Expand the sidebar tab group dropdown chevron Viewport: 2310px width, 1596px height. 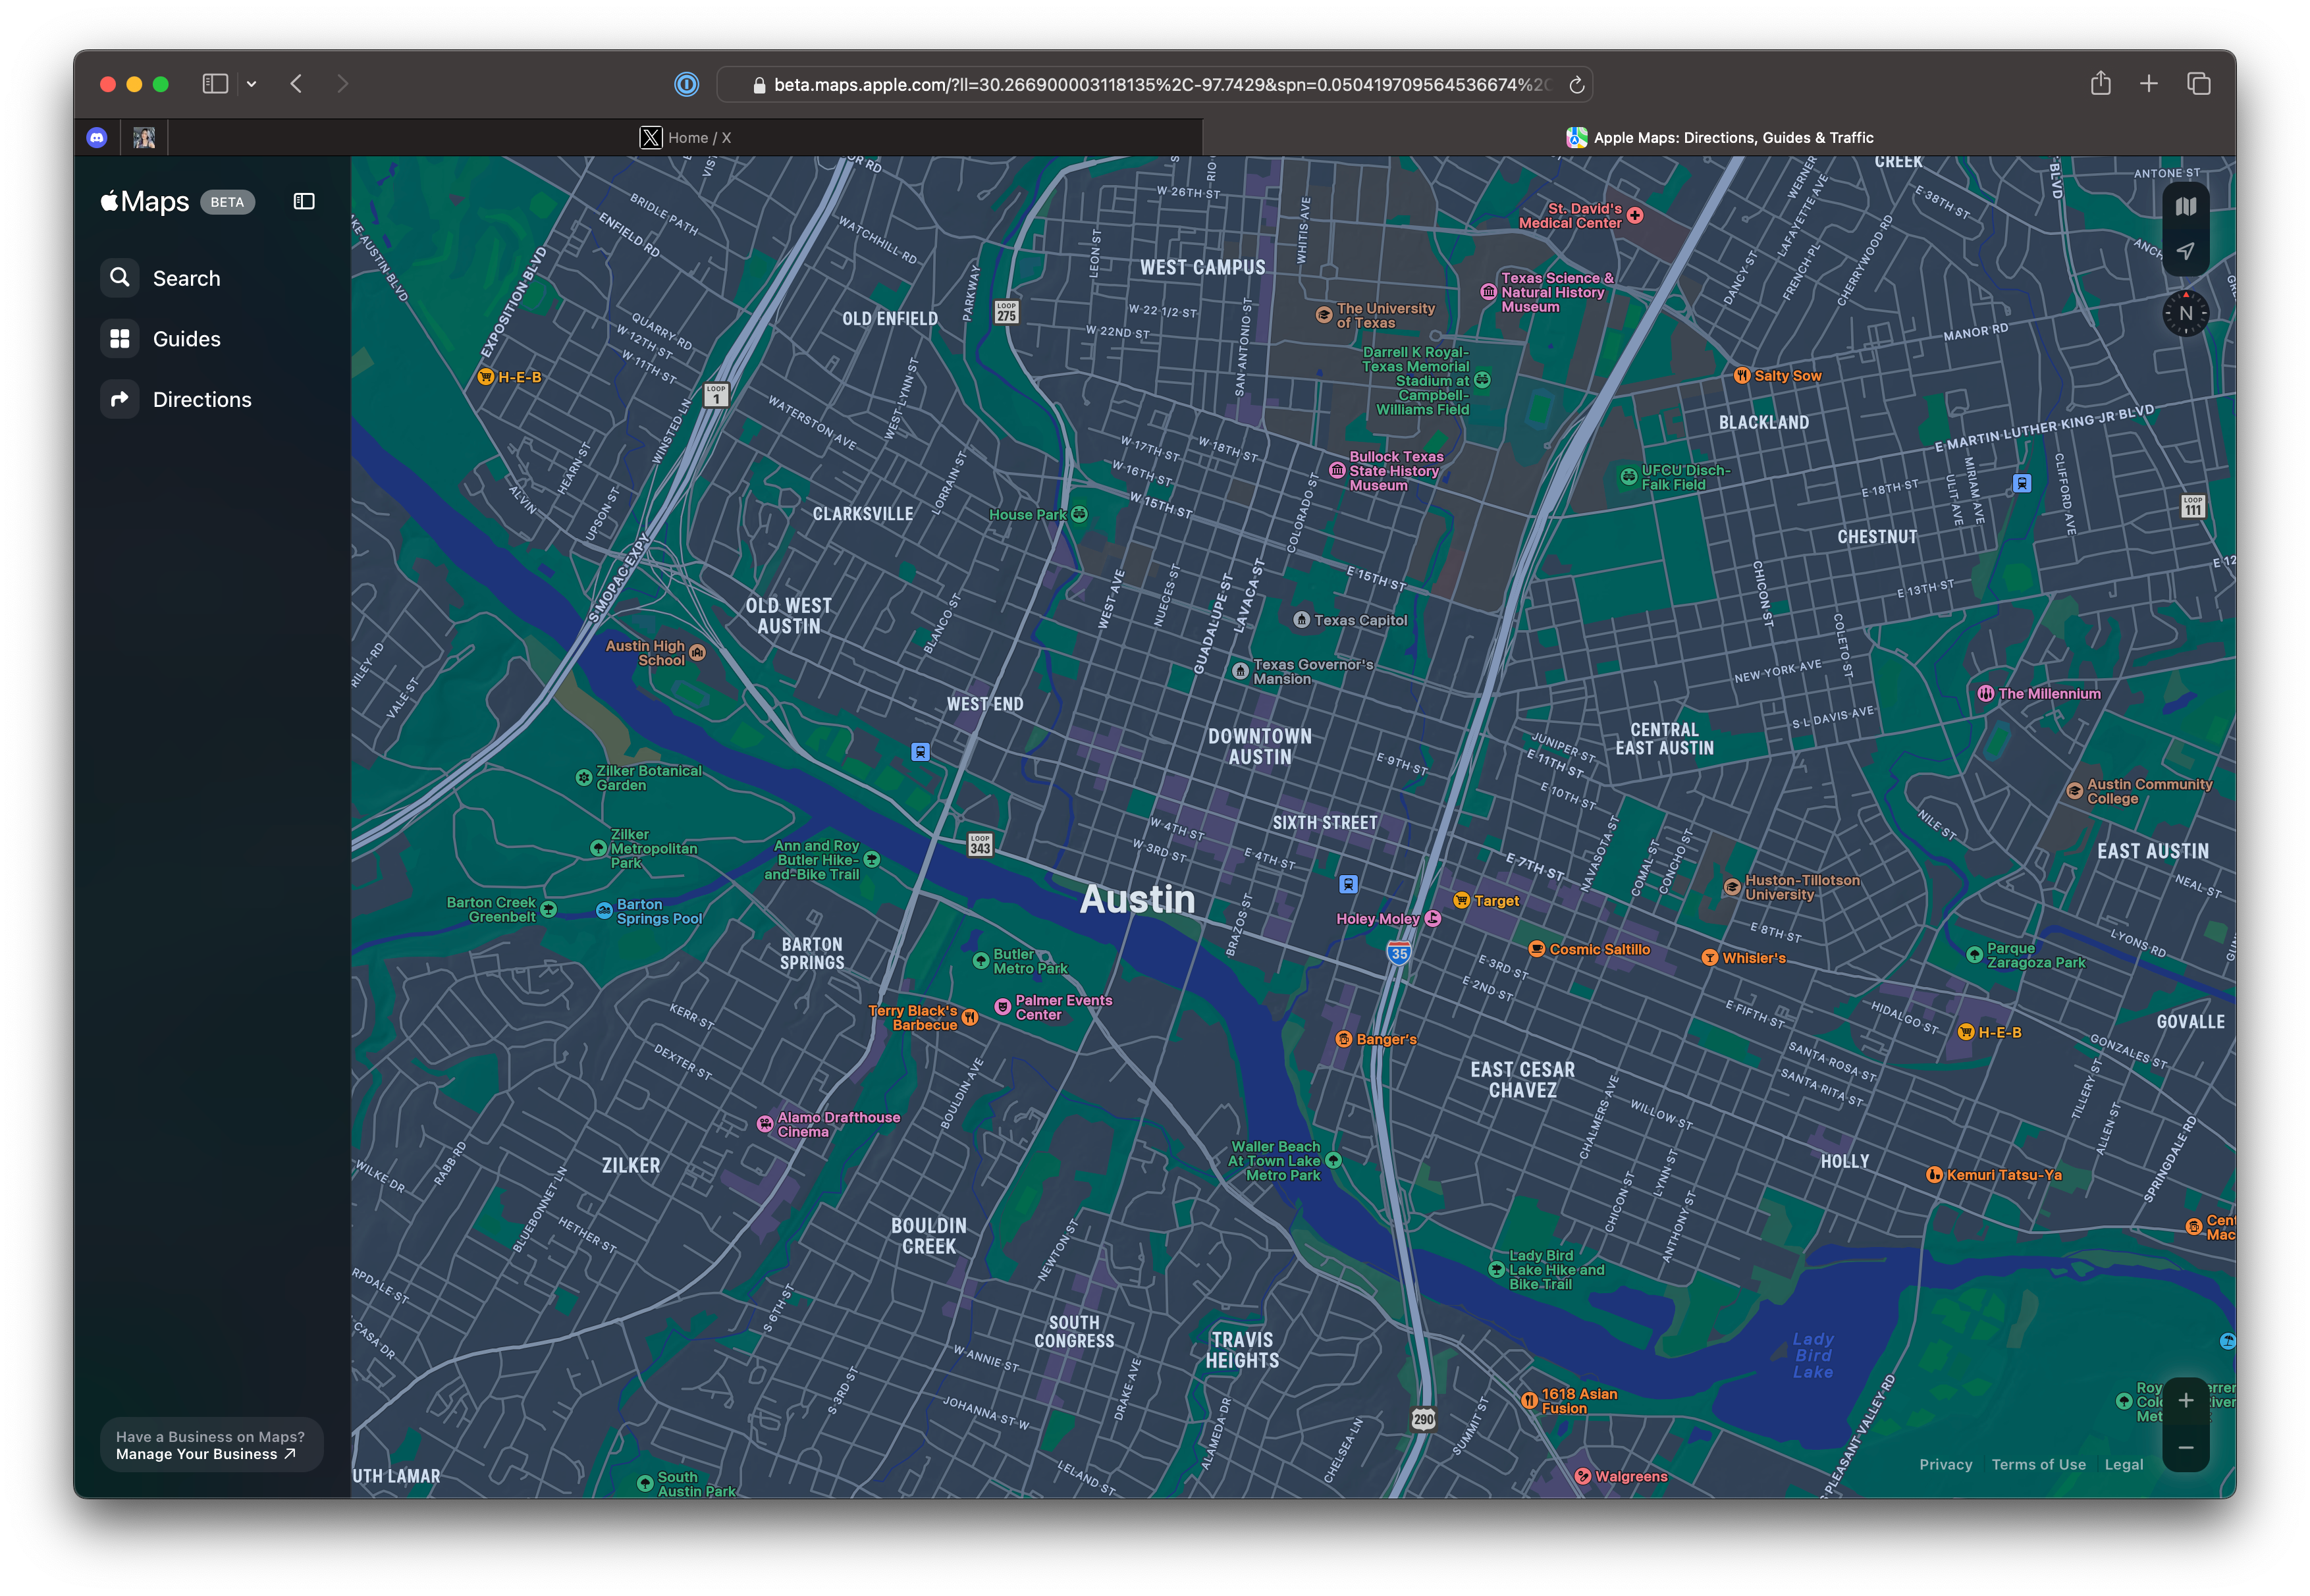point(251,84)
